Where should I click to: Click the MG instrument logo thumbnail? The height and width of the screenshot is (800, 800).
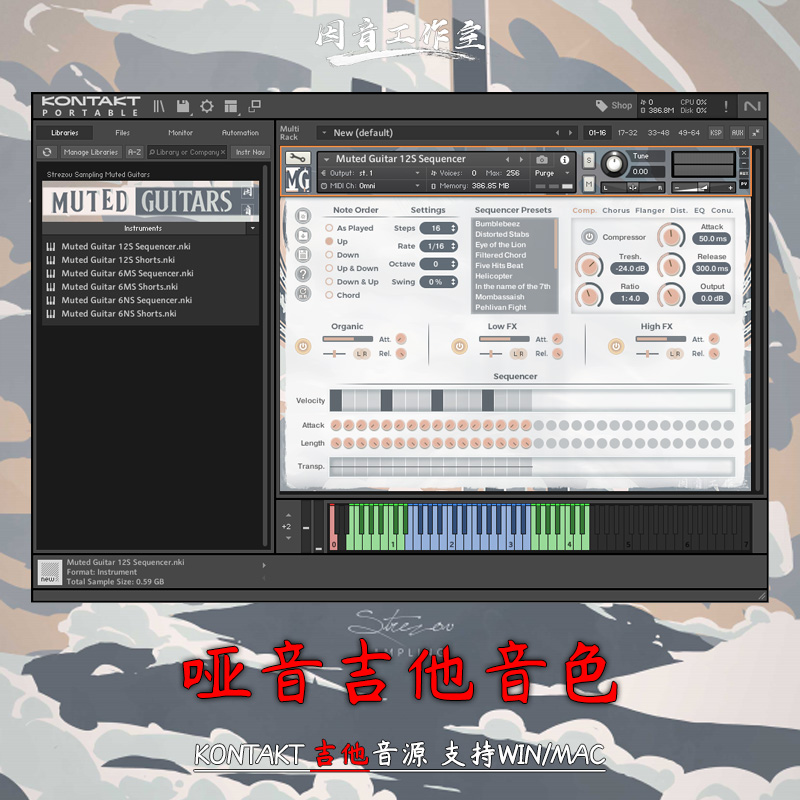(298, 179)
